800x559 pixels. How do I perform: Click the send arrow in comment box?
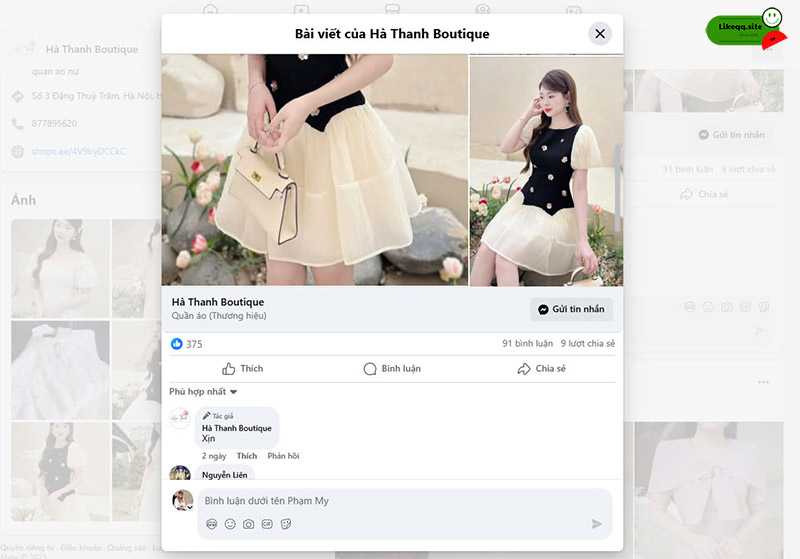tap(596, 524)
